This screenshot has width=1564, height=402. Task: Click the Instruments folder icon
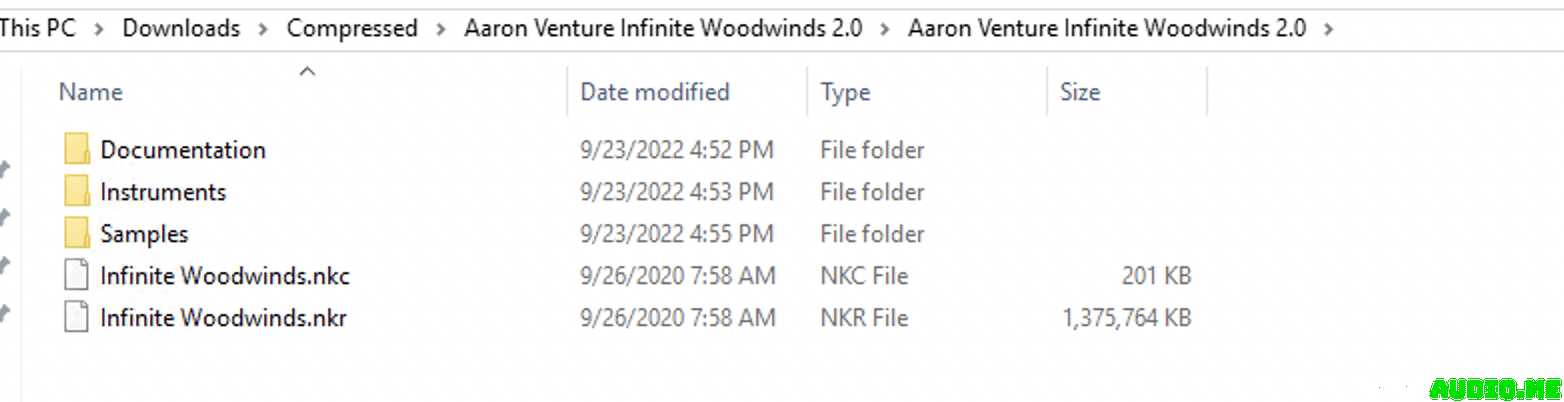(77, 192)
